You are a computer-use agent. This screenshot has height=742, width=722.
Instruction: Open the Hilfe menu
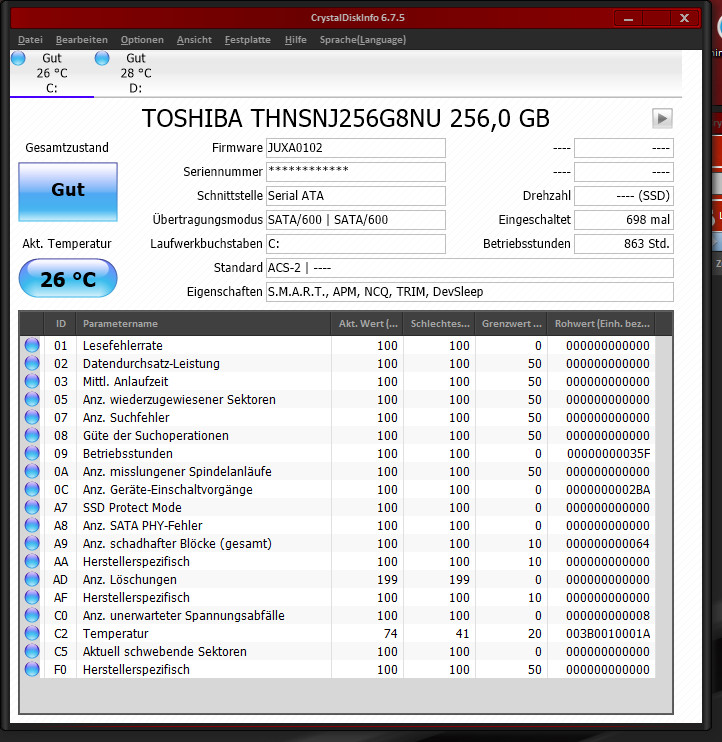(x=296, y=40)
